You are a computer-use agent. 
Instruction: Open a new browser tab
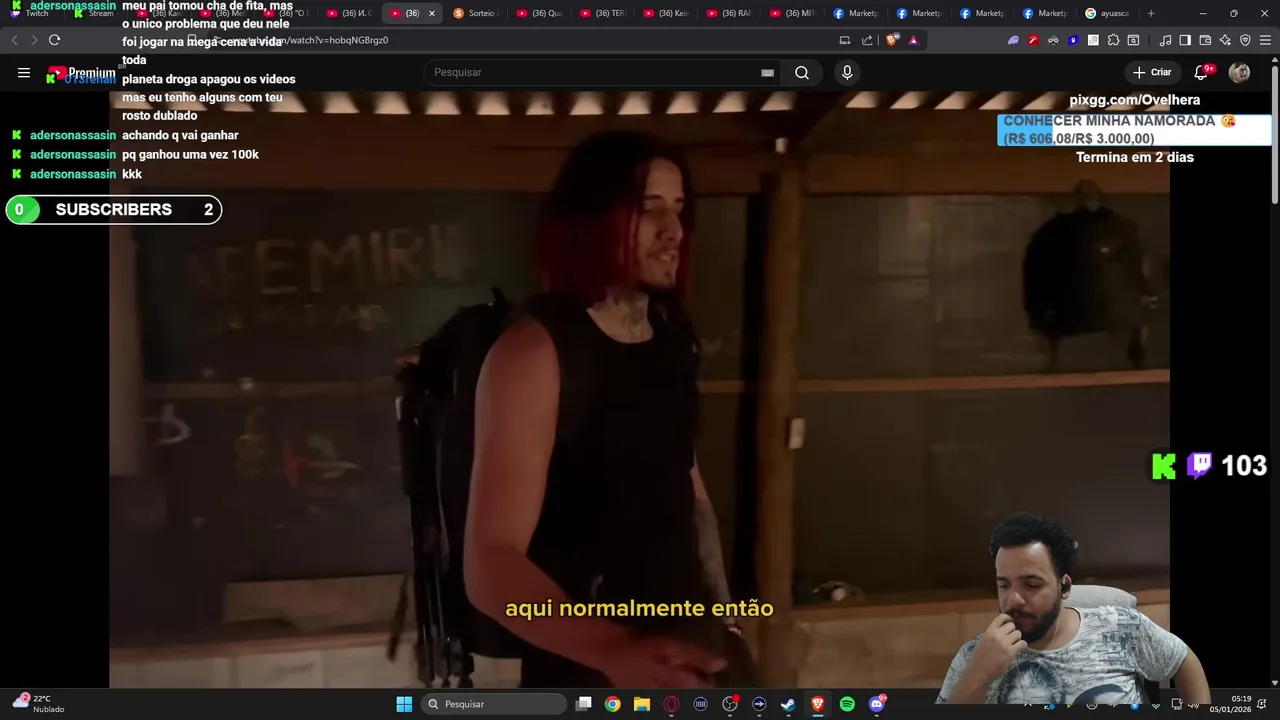[x=1151, y=13]
